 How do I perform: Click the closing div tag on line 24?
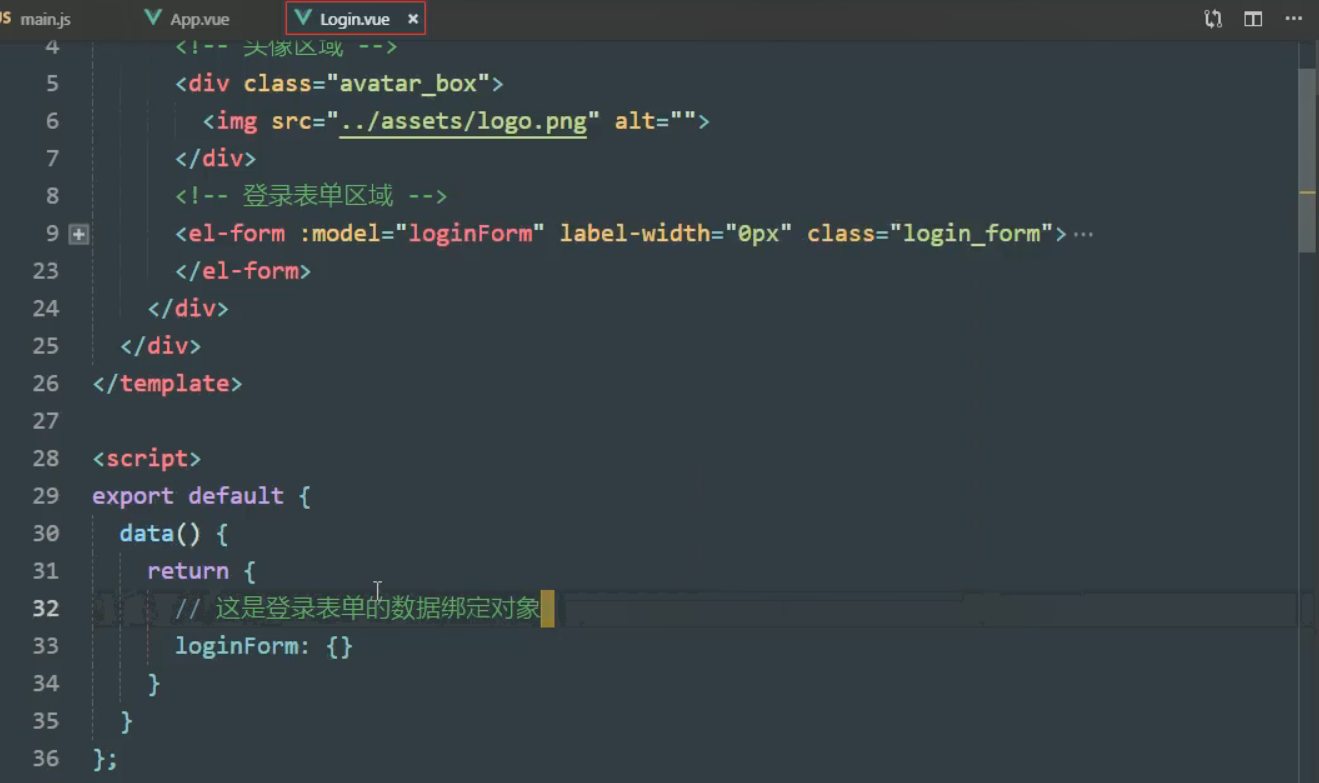(188, 309)
